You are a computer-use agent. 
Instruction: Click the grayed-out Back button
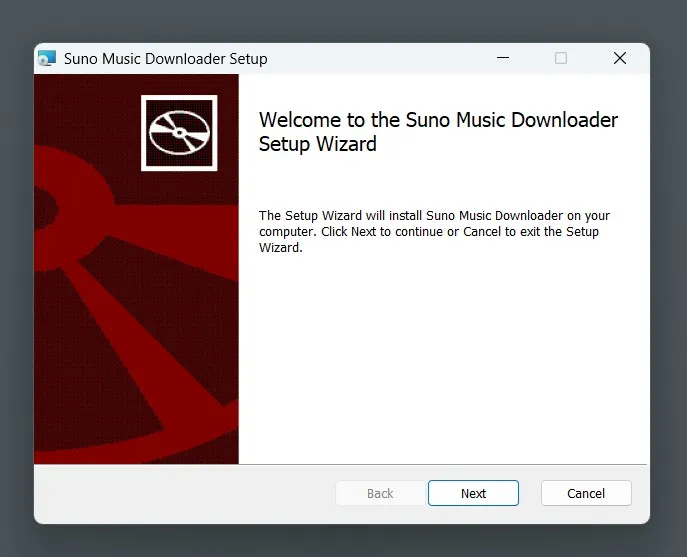[x=380, y=493]
